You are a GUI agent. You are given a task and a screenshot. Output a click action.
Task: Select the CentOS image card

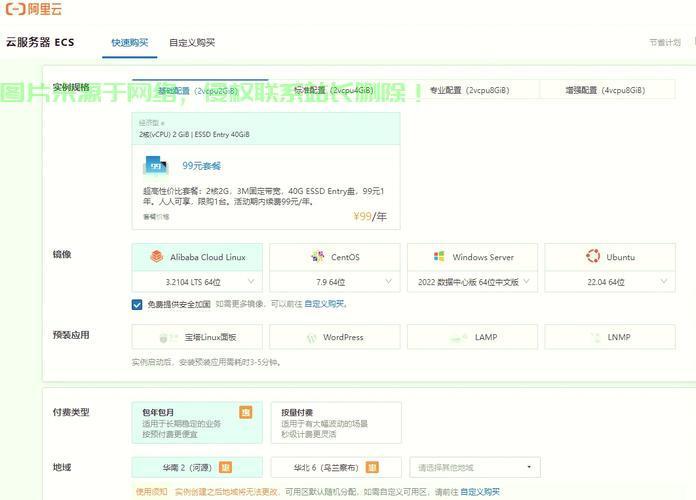pyautogui.click(x=335, y=257)
